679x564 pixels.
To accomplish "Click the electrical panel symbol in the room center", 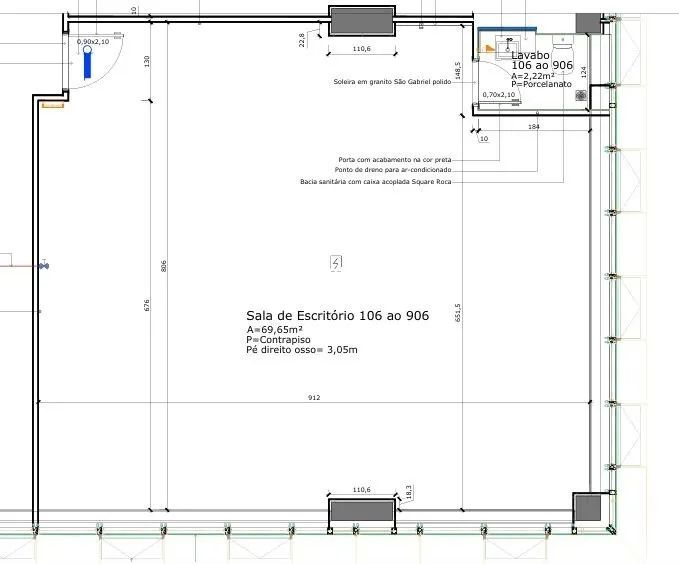I will 336,263.
